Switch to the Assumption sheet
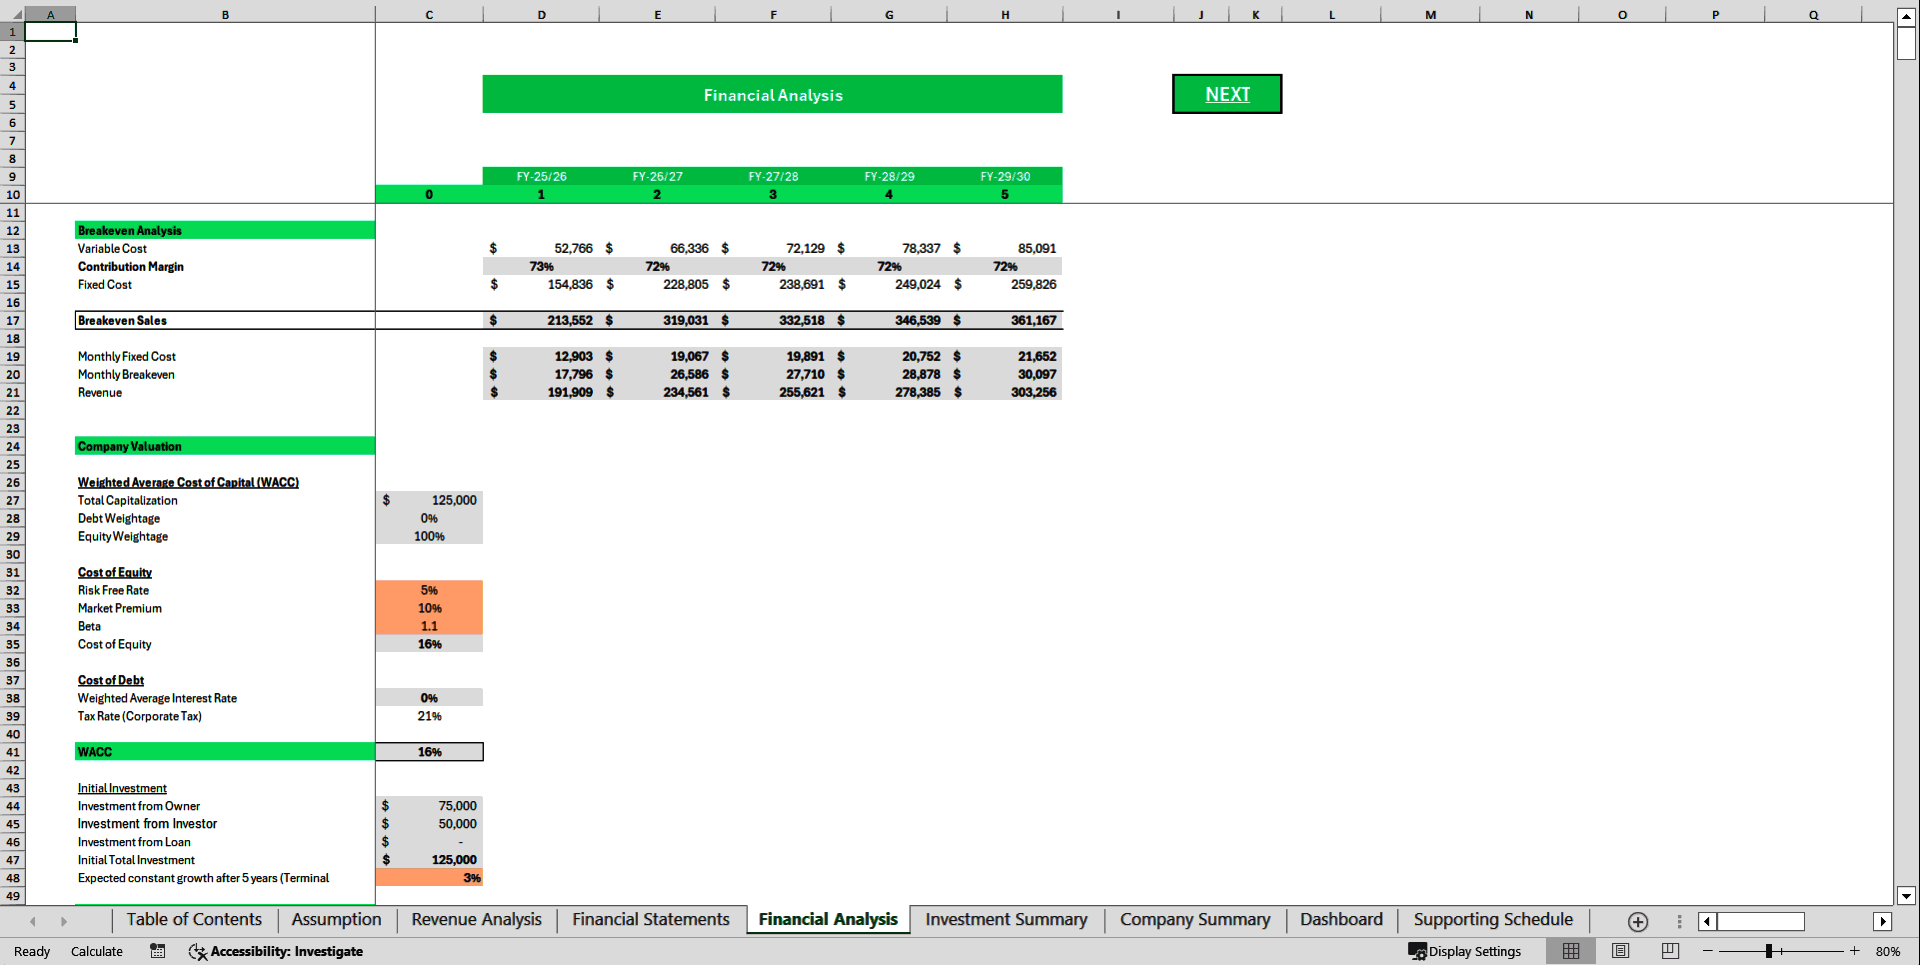 pyautogui.click(x=336, y=920)
